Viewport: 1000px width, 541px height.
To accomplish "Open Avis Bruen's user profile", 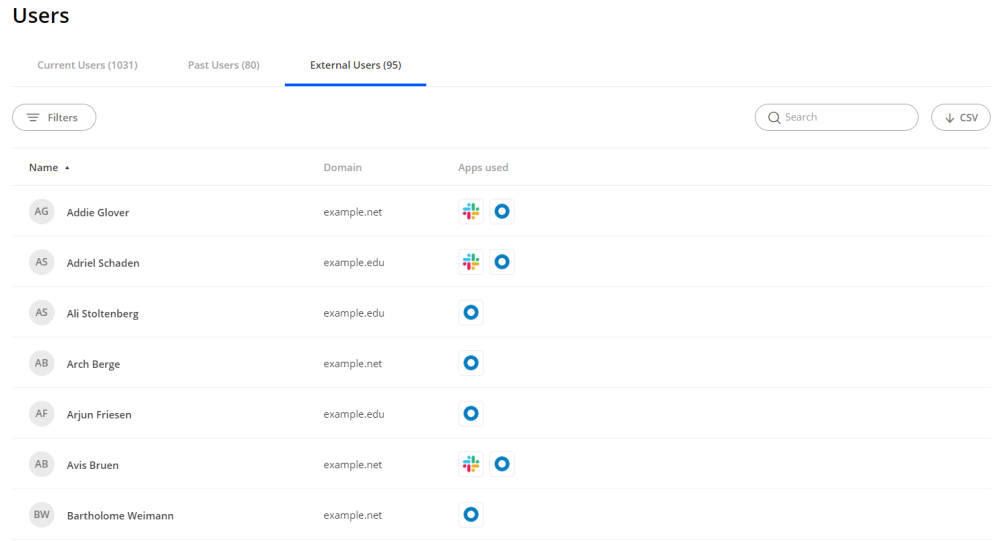I will tap(92, 465).
